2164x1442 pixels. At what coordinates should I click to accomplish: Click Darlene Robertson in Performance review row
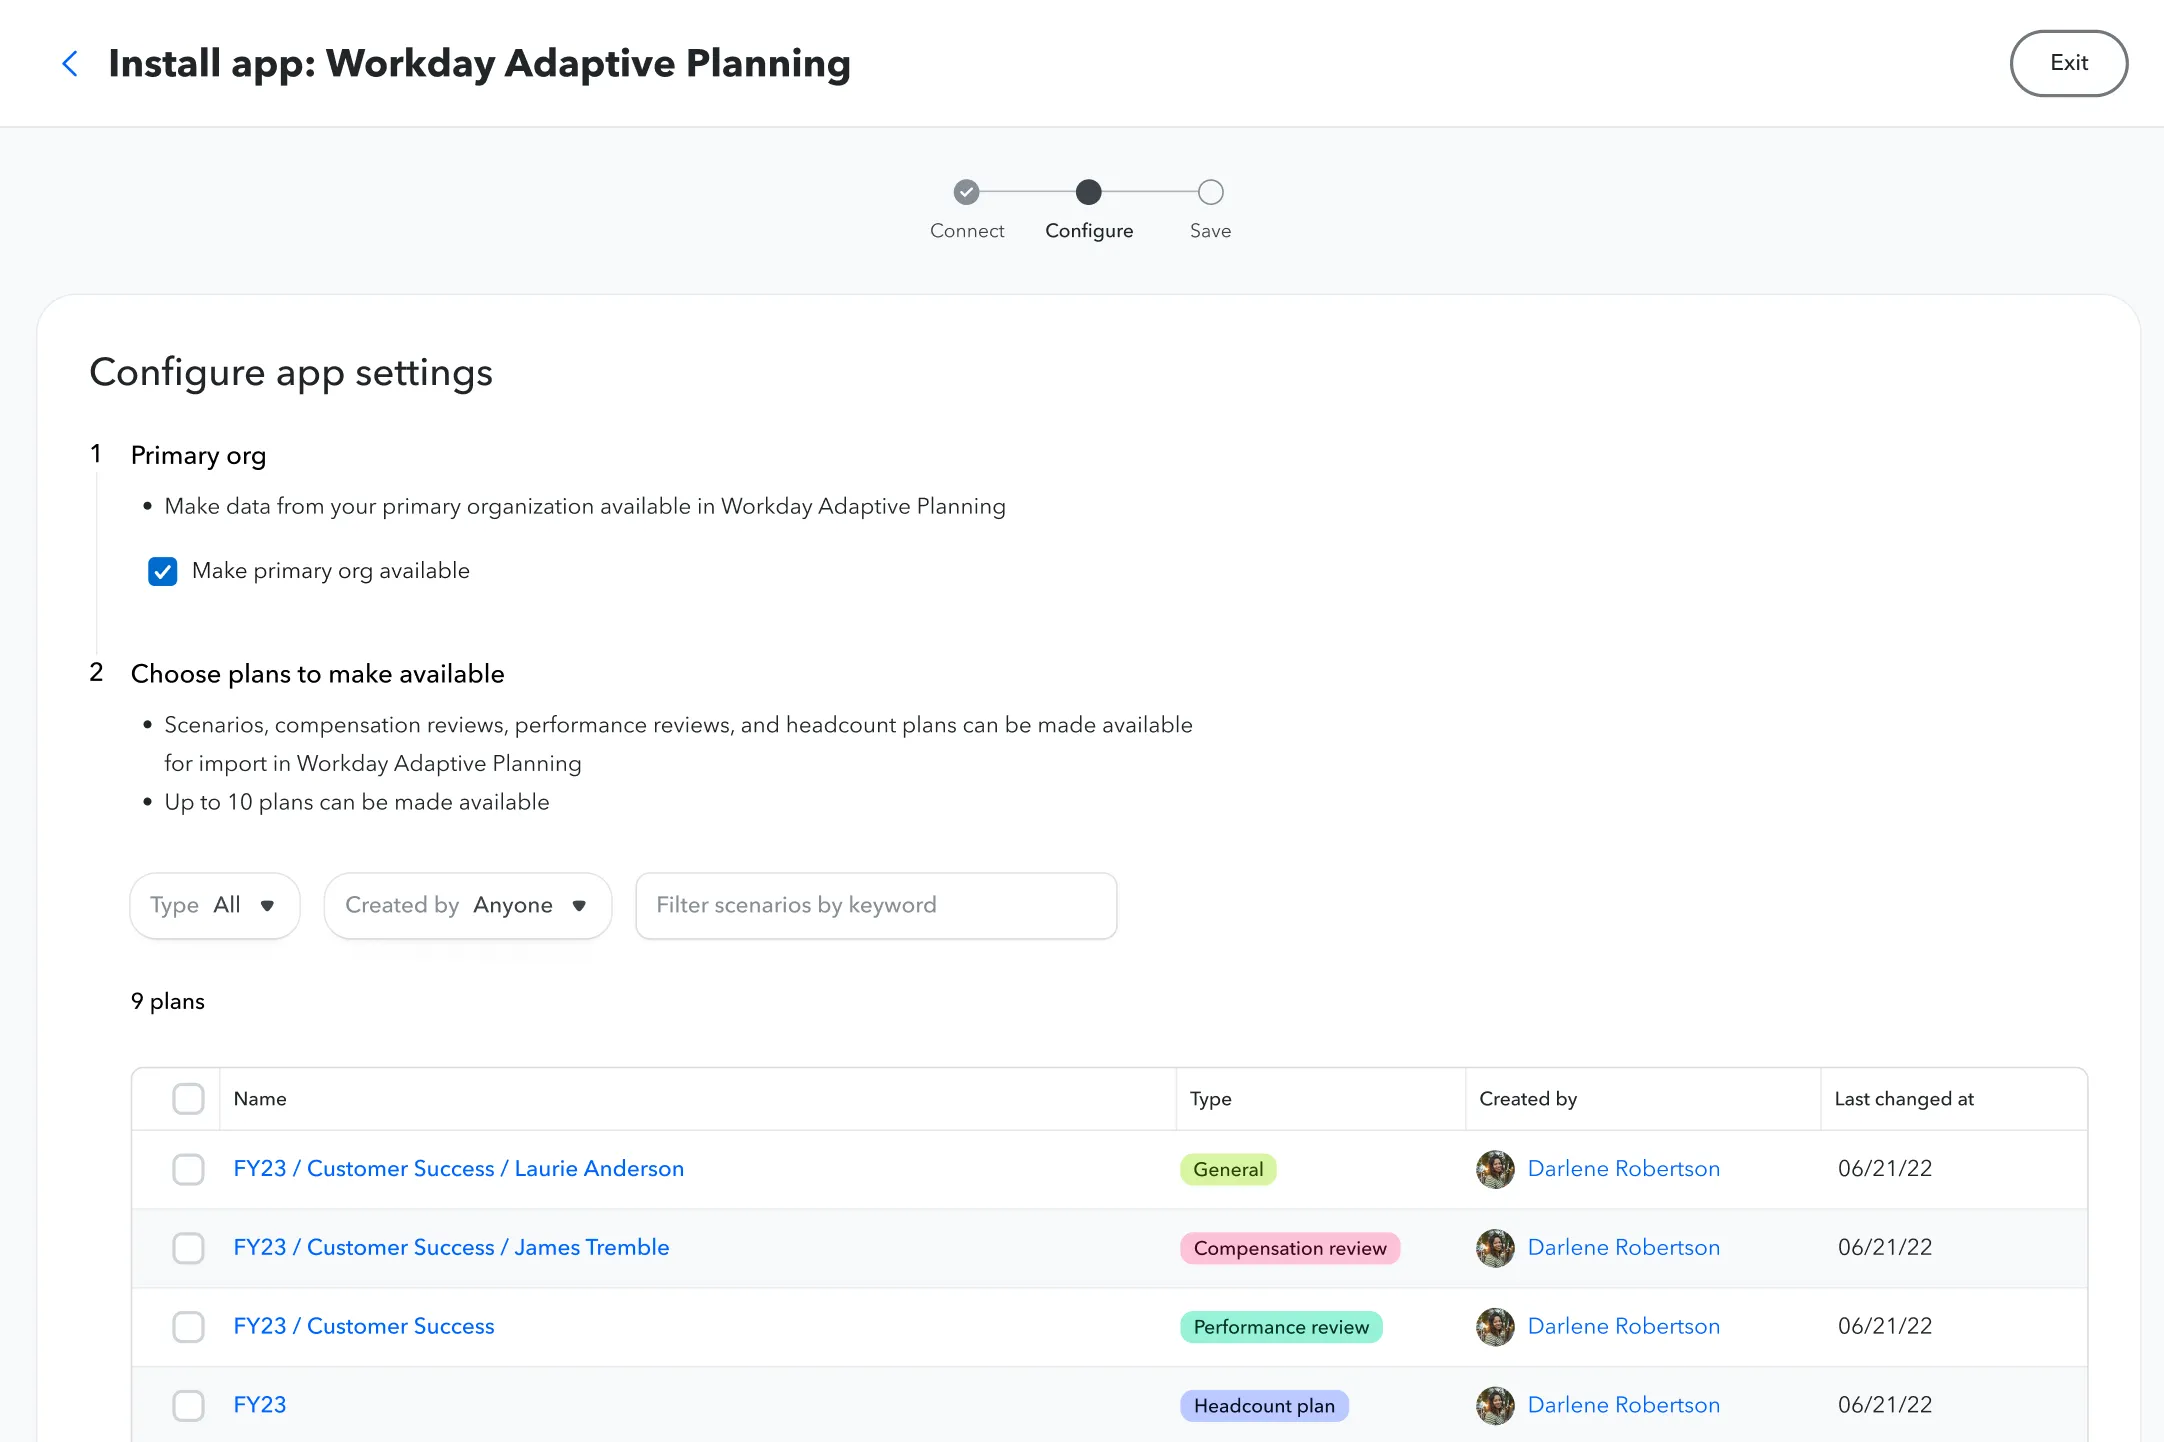(x=1623, y=1326)
